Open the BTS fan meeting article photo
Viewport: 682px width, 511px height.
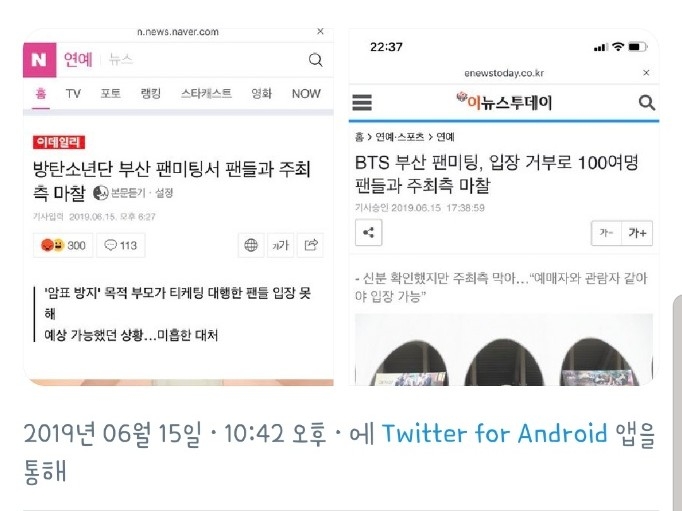pos(504,349)
